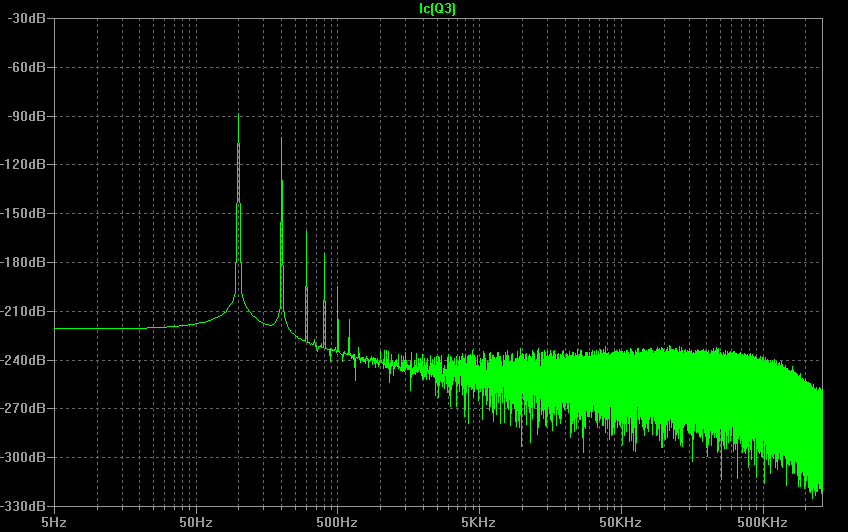
Task: Click the -210dB axis label
Action: point(23,311)
